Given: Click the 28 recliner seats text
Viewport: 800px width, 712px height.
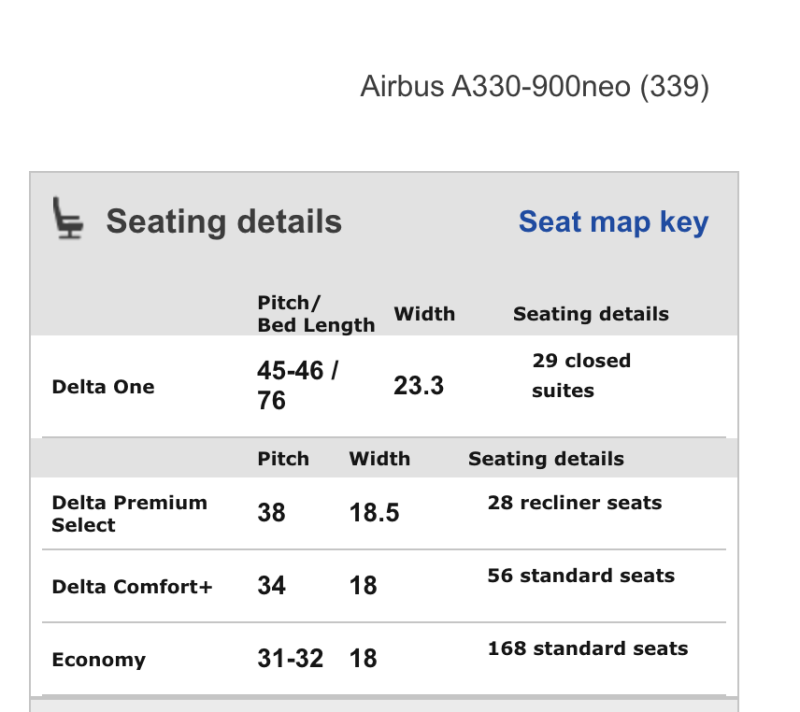Looking at the screenshot, I should tap(574, 502).
